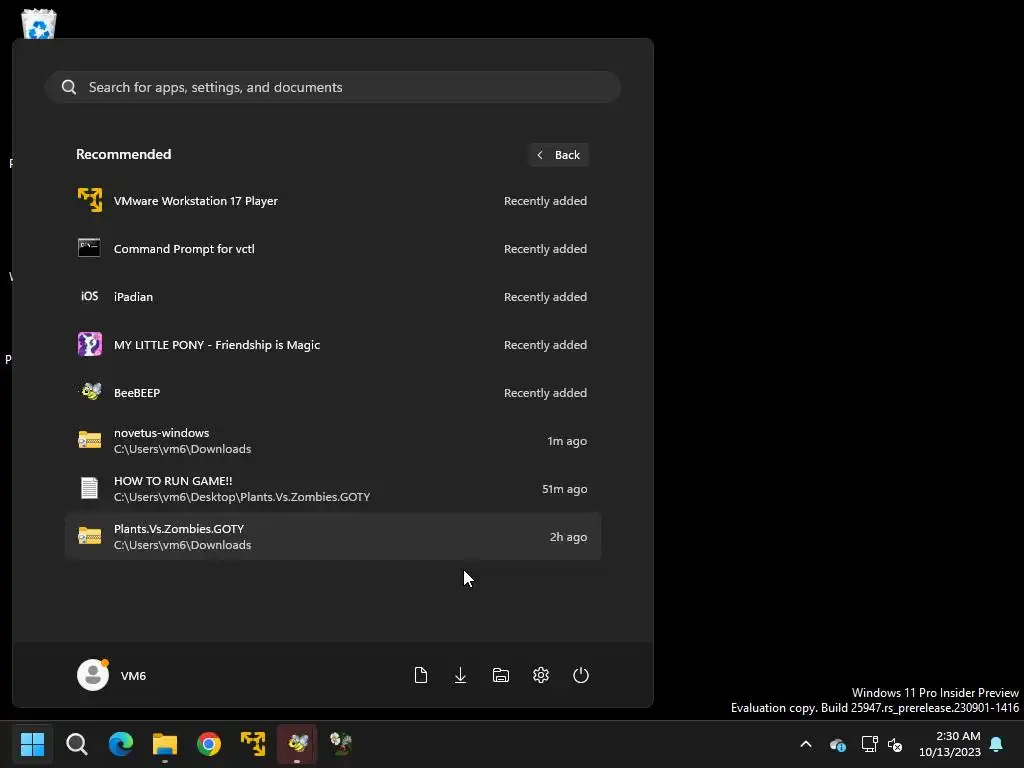Click the novetus-windows zip folder icon
This screenshot has width=1024, height=768.
coord(89,440)
